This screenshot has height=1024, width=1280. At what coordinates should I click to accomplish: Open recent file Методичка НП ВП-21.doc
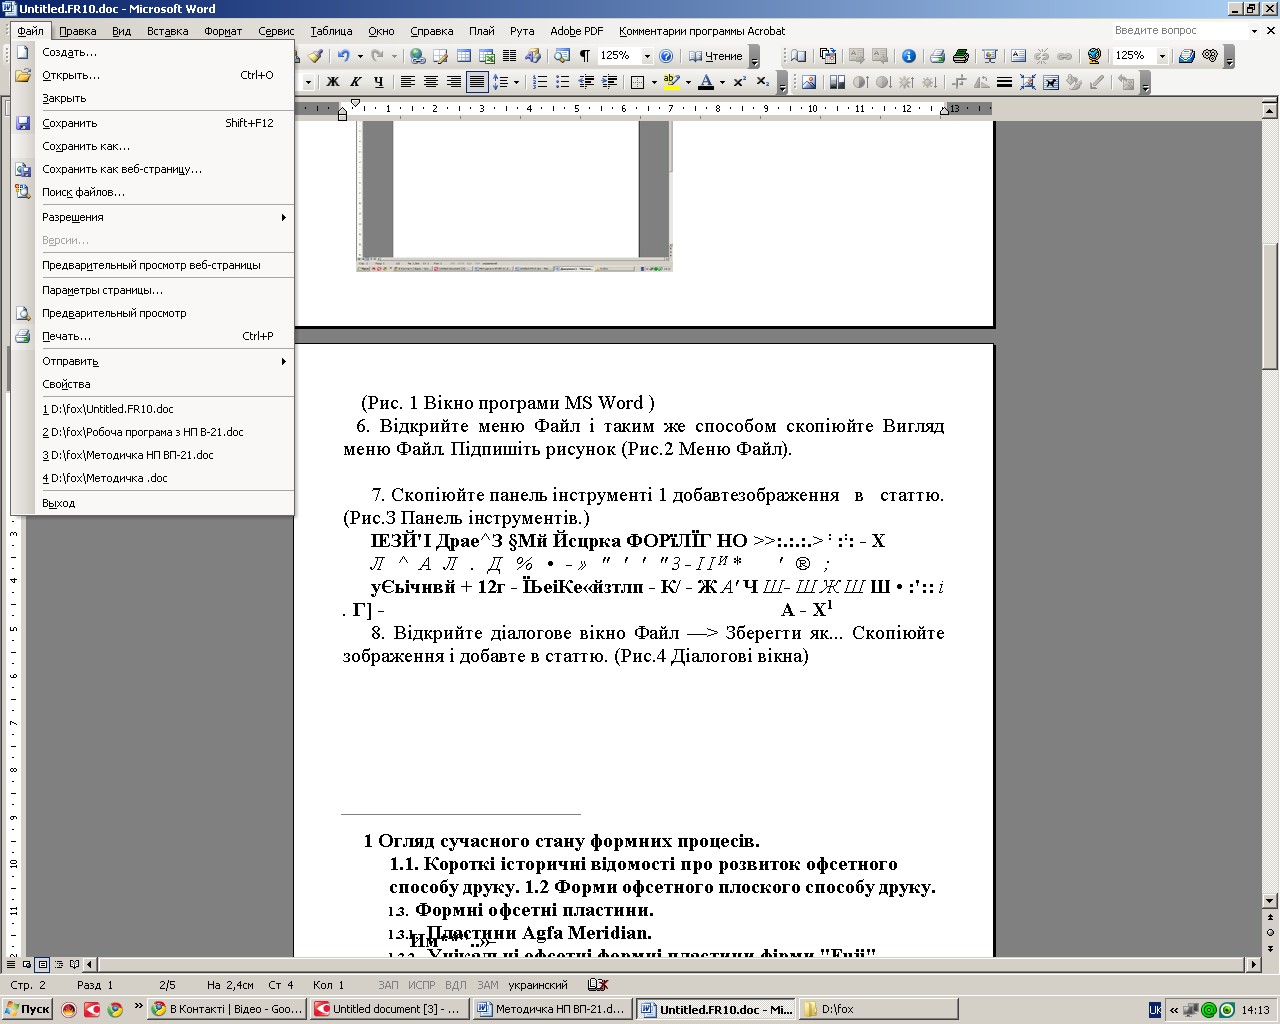tap(152, 455)
